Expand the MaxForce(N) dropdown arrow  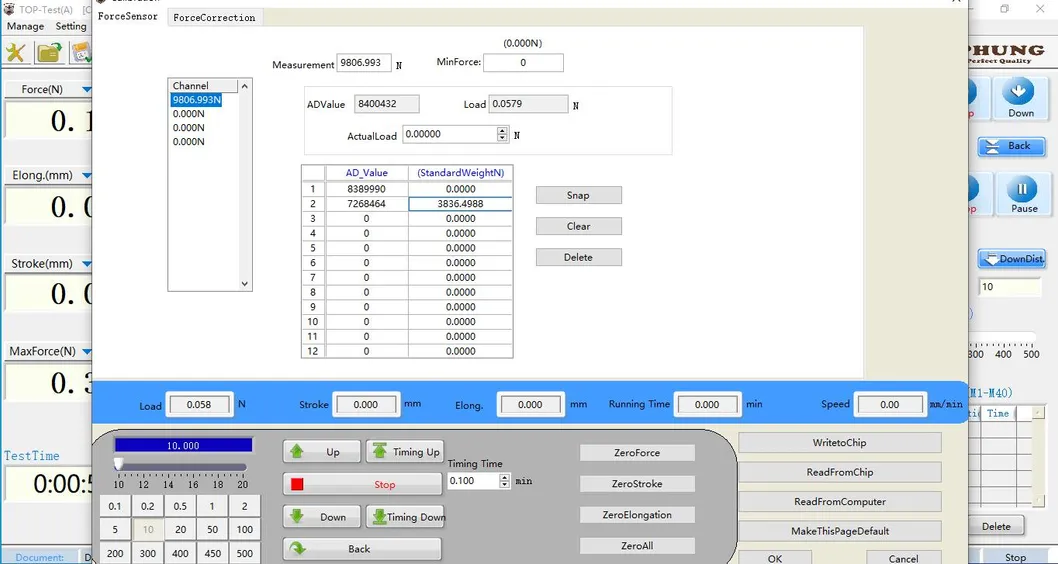[x=86, y=352]
